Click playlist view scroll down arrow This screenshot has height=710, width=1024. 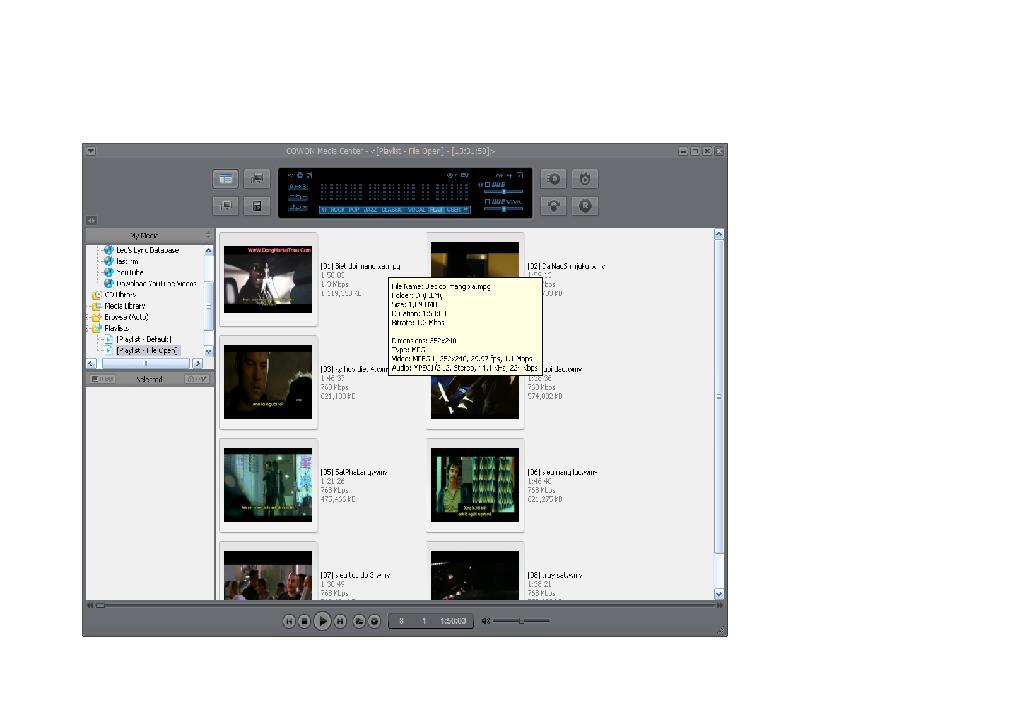[x=719, y=594]
